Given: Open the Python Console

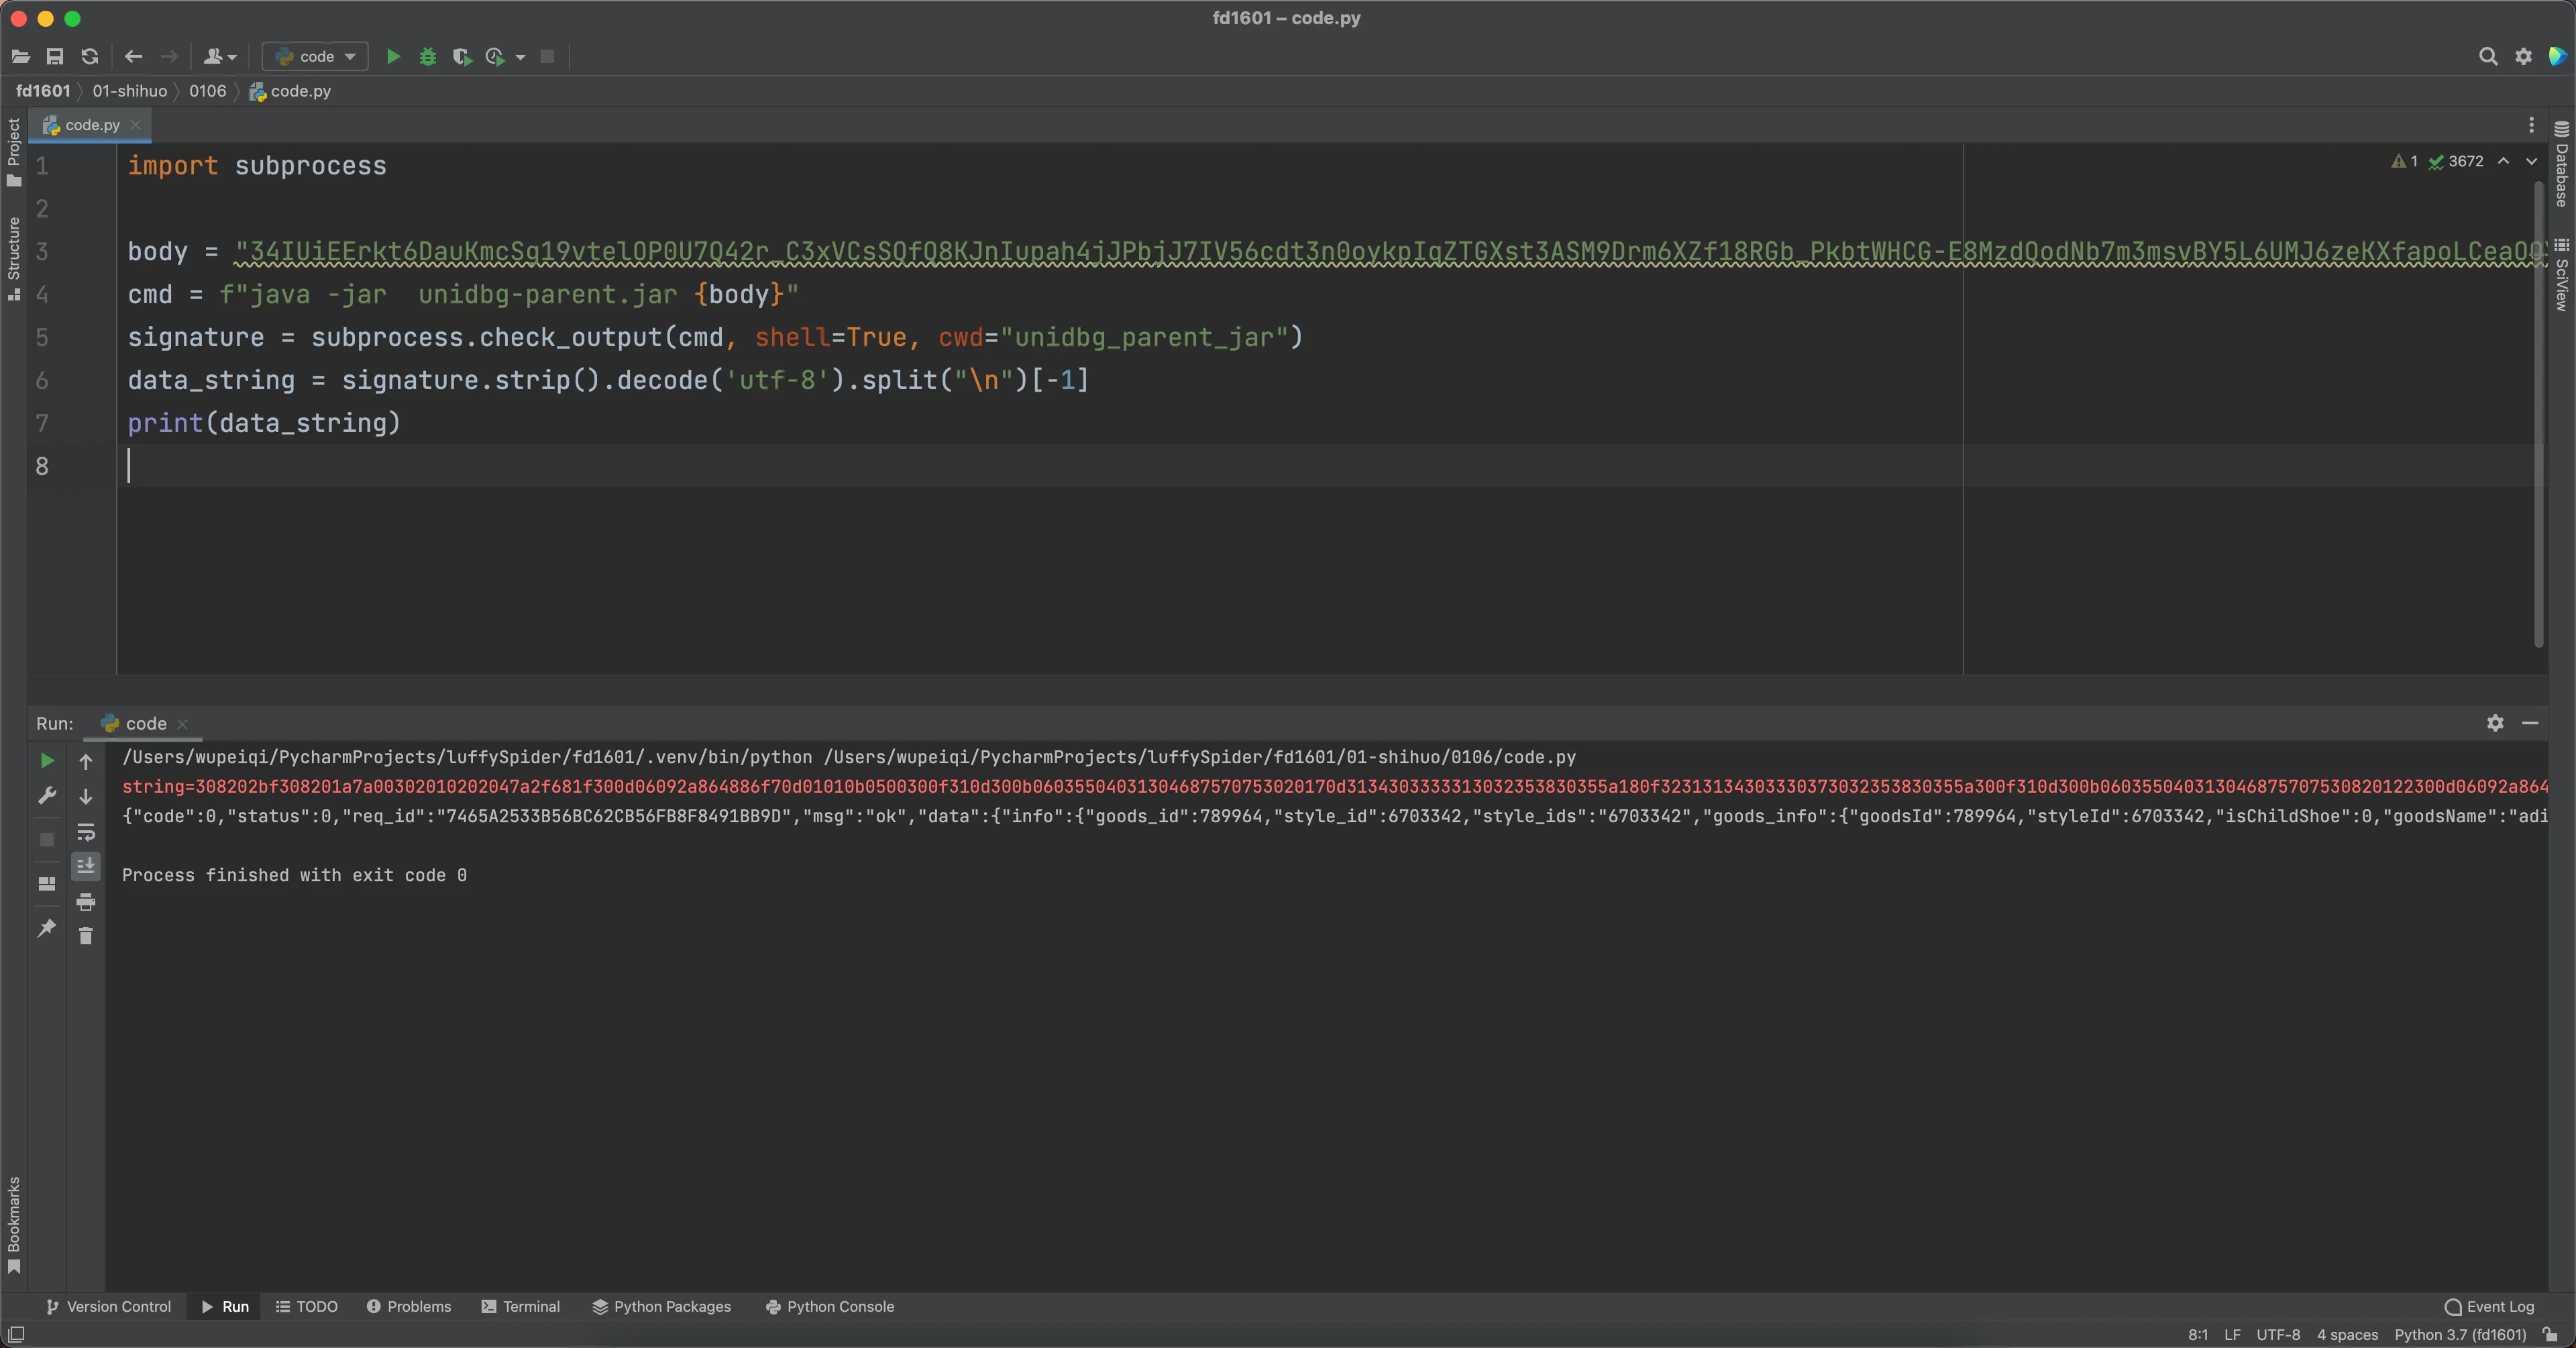Looking at the screenshot, I should tap(829, 1306).
